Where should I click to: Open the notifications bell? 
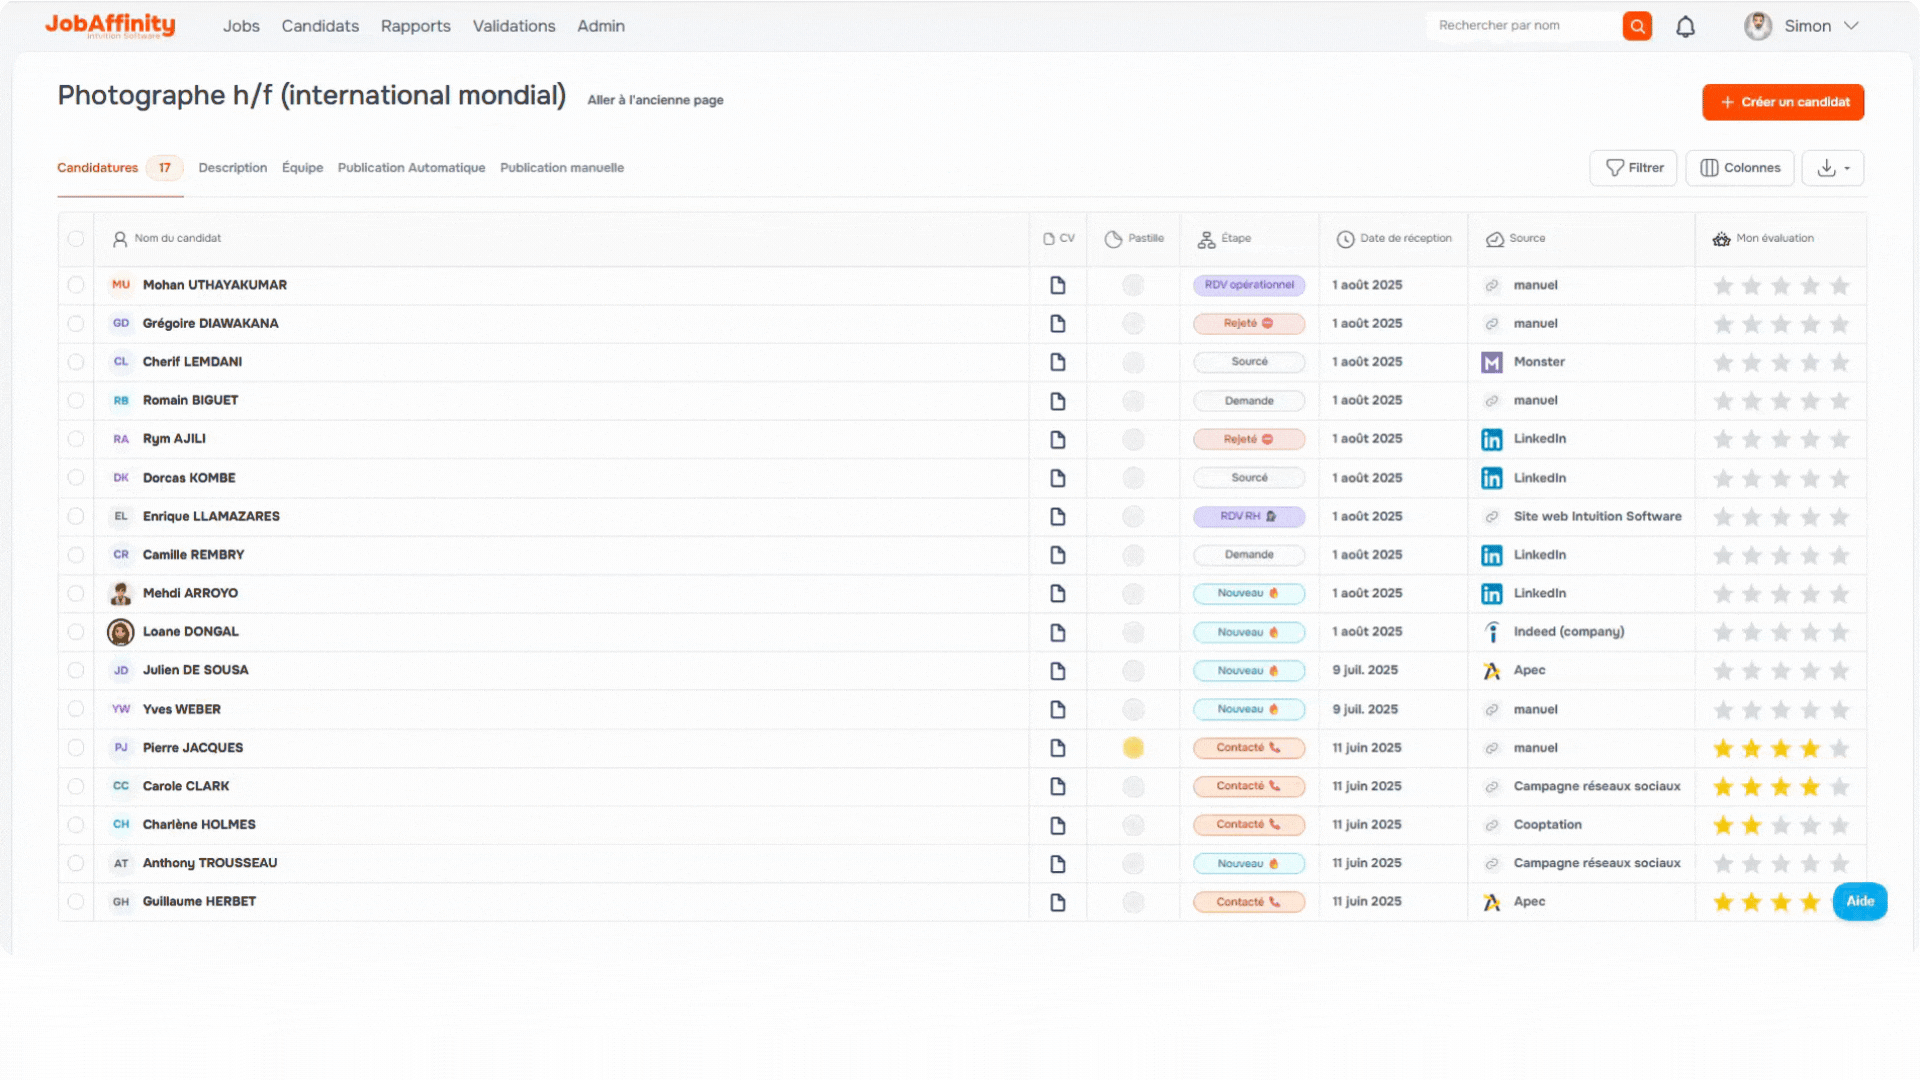(1685, 27)
